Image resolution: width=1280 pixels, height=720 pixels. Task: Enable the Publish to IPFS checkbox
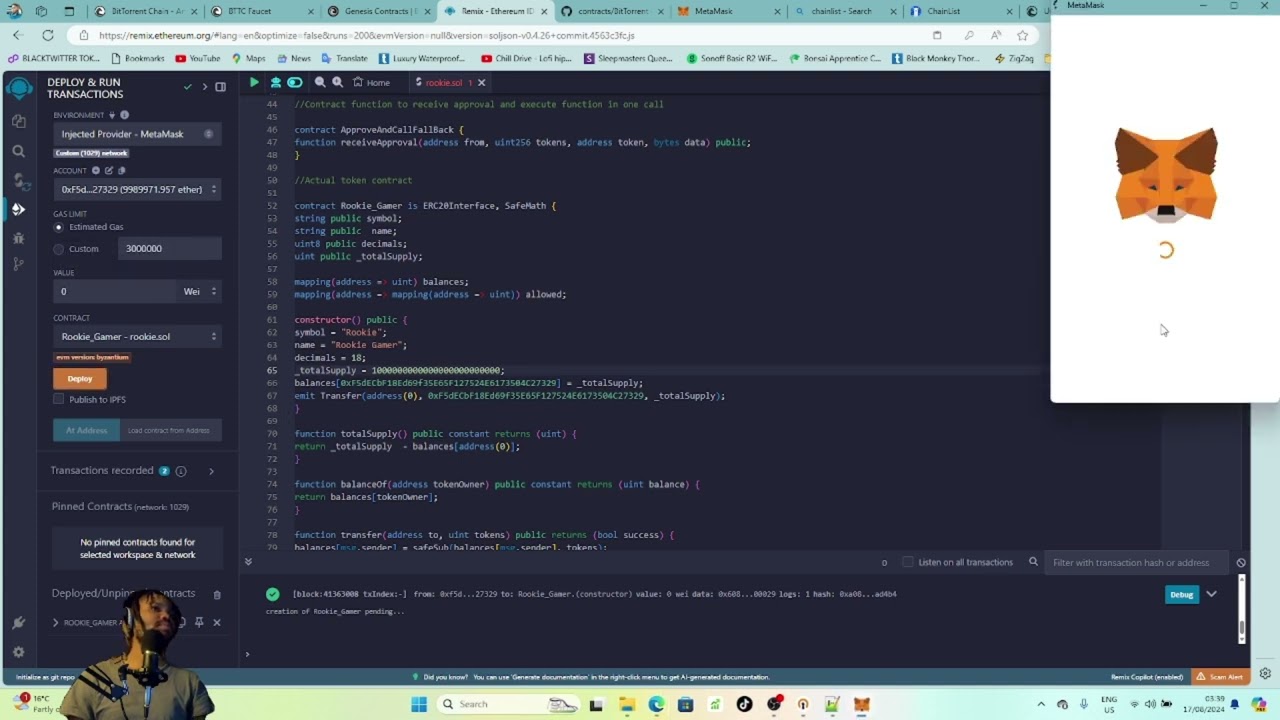pyautogui.click(x=59, y=399)
